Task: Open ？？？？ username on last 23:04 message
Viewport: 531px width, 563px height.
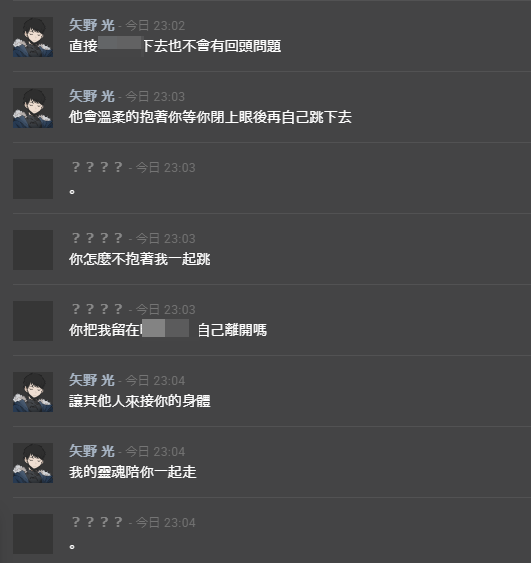Action: click(x=97, y=522)
